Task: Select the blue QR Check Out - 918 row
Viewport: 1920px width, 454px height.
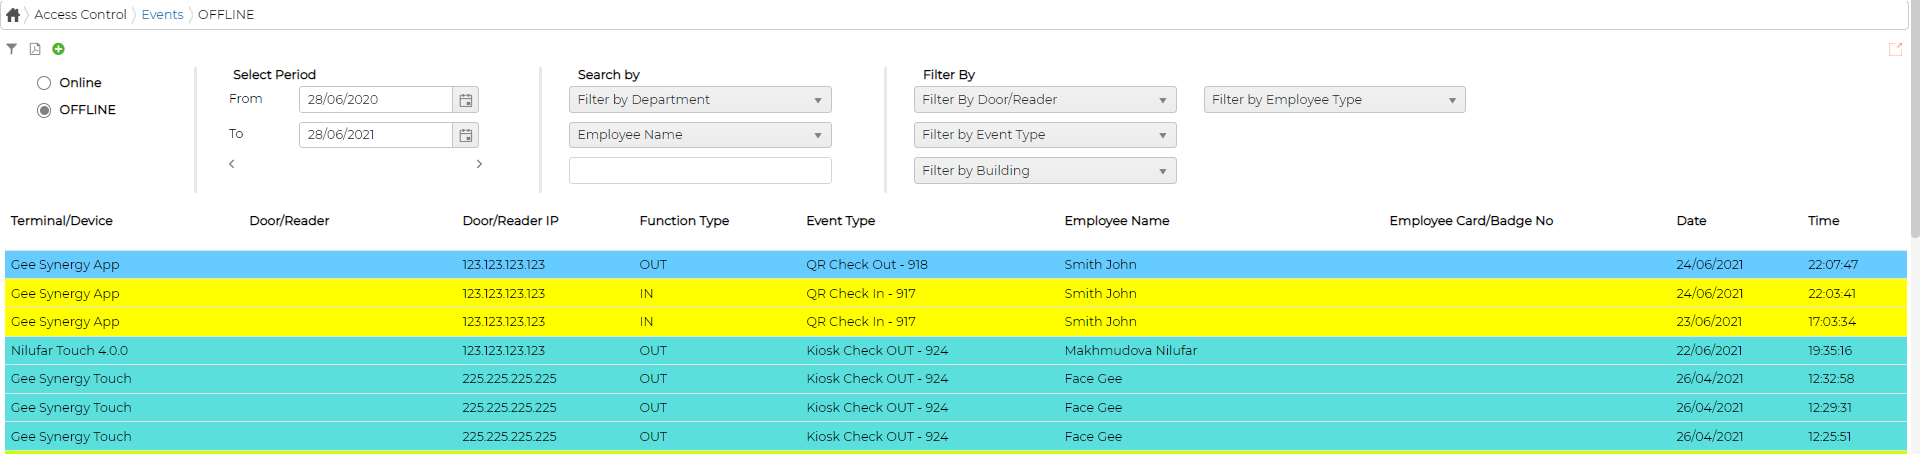Action: pyautogui.click(x=956, y=265)
